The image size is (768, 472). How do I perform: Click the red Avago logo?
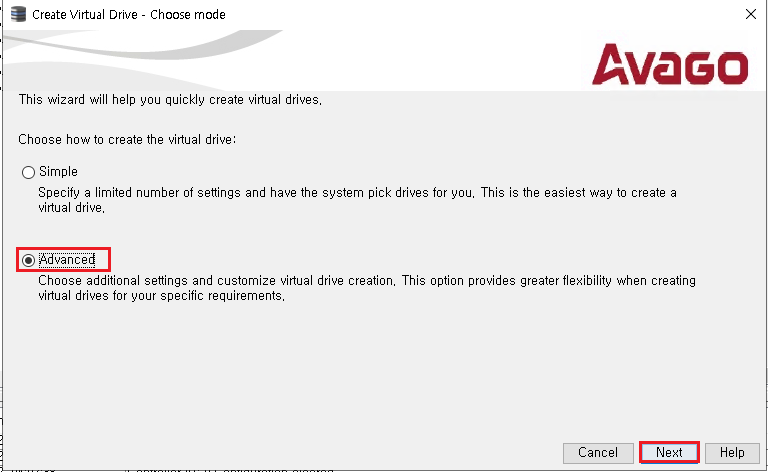[670, 65]
